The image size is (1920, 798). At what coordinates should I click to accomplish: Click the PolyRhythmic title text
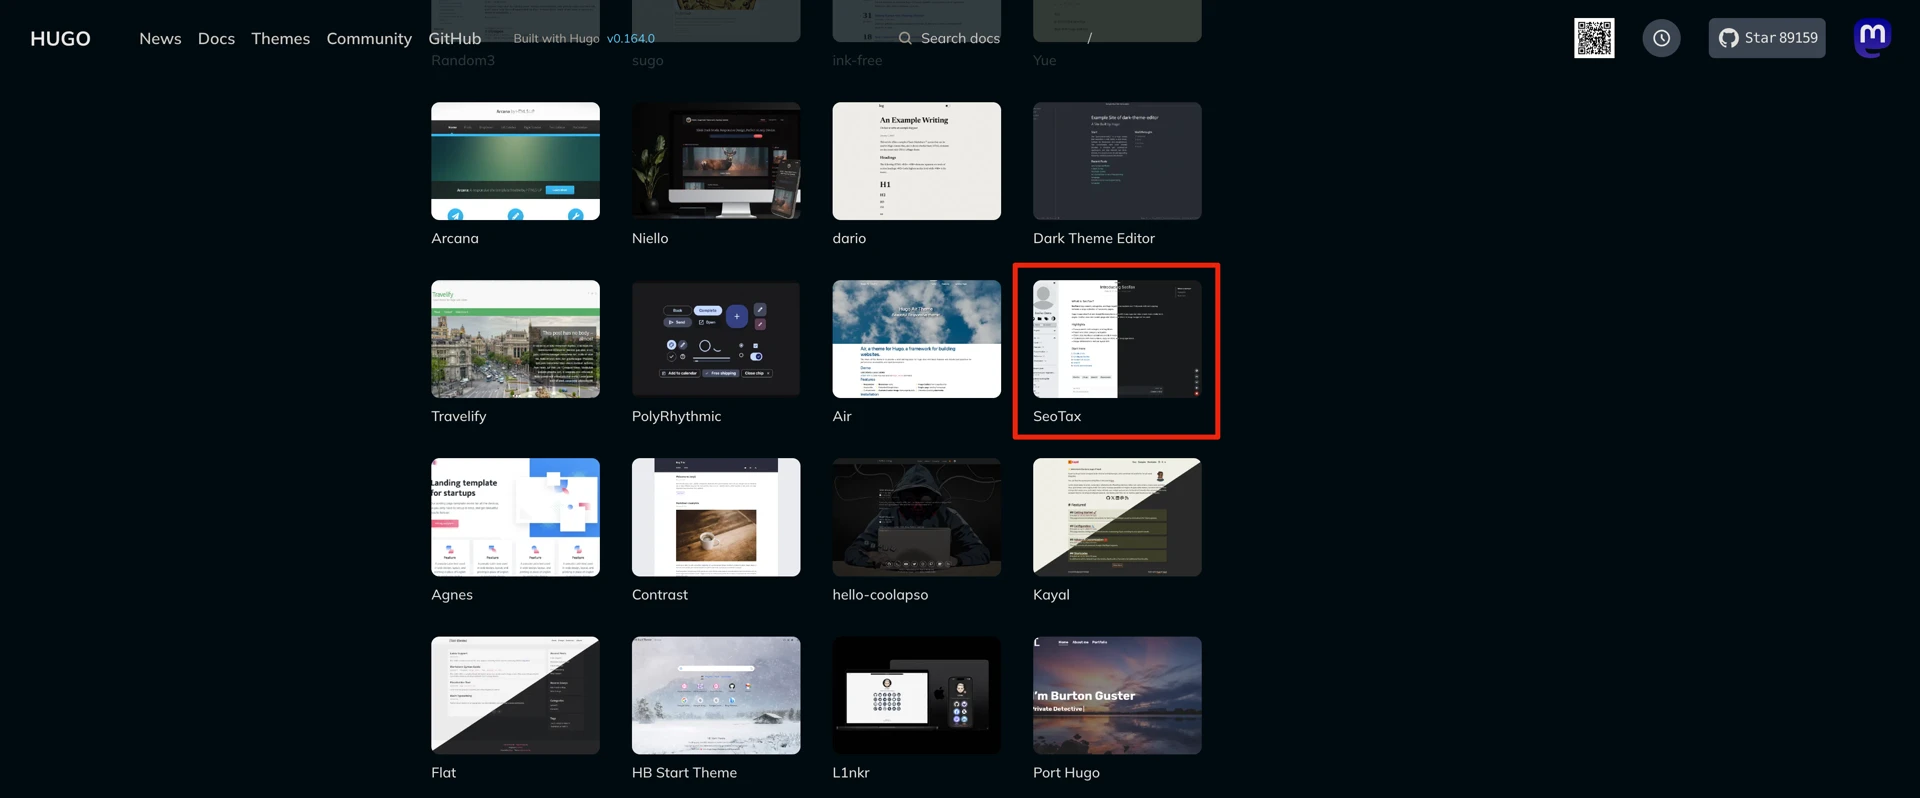coord(676,416)
